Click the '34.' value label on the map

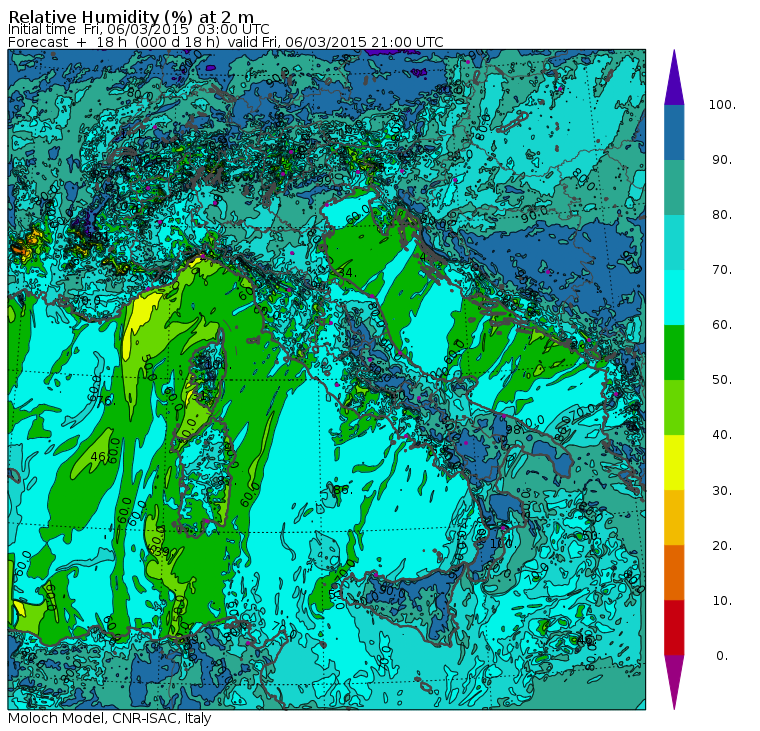348,273
